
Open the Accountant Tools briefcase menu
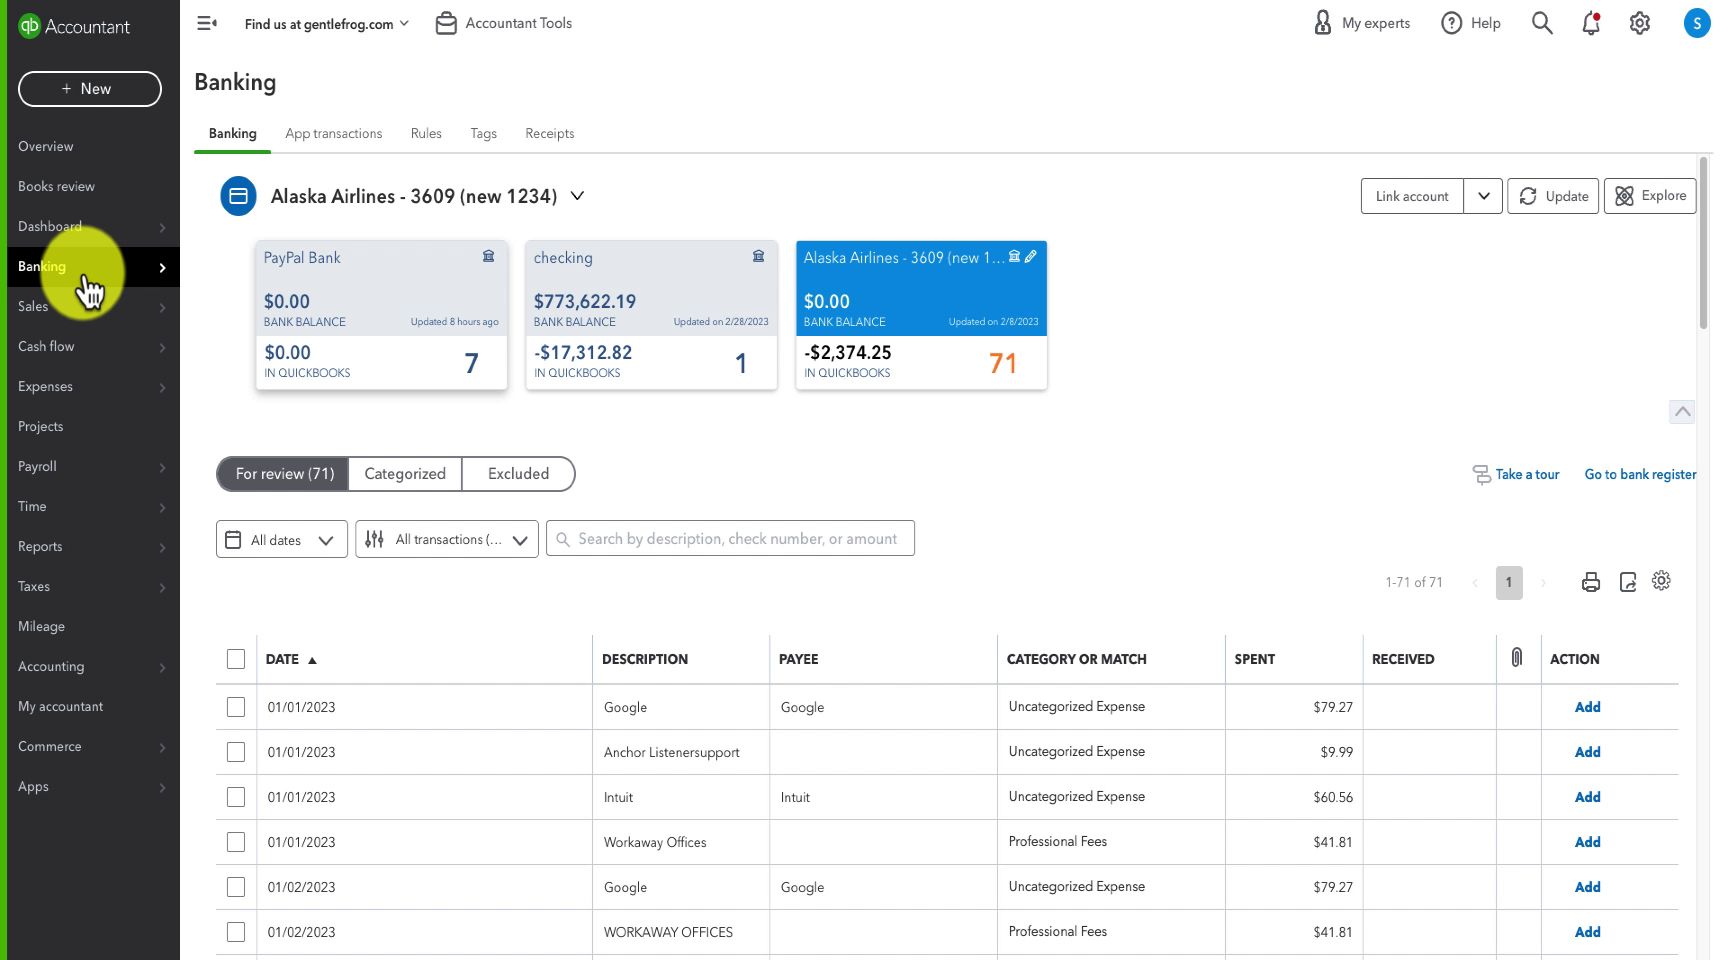pyautogui.click(x=504, y=23)
